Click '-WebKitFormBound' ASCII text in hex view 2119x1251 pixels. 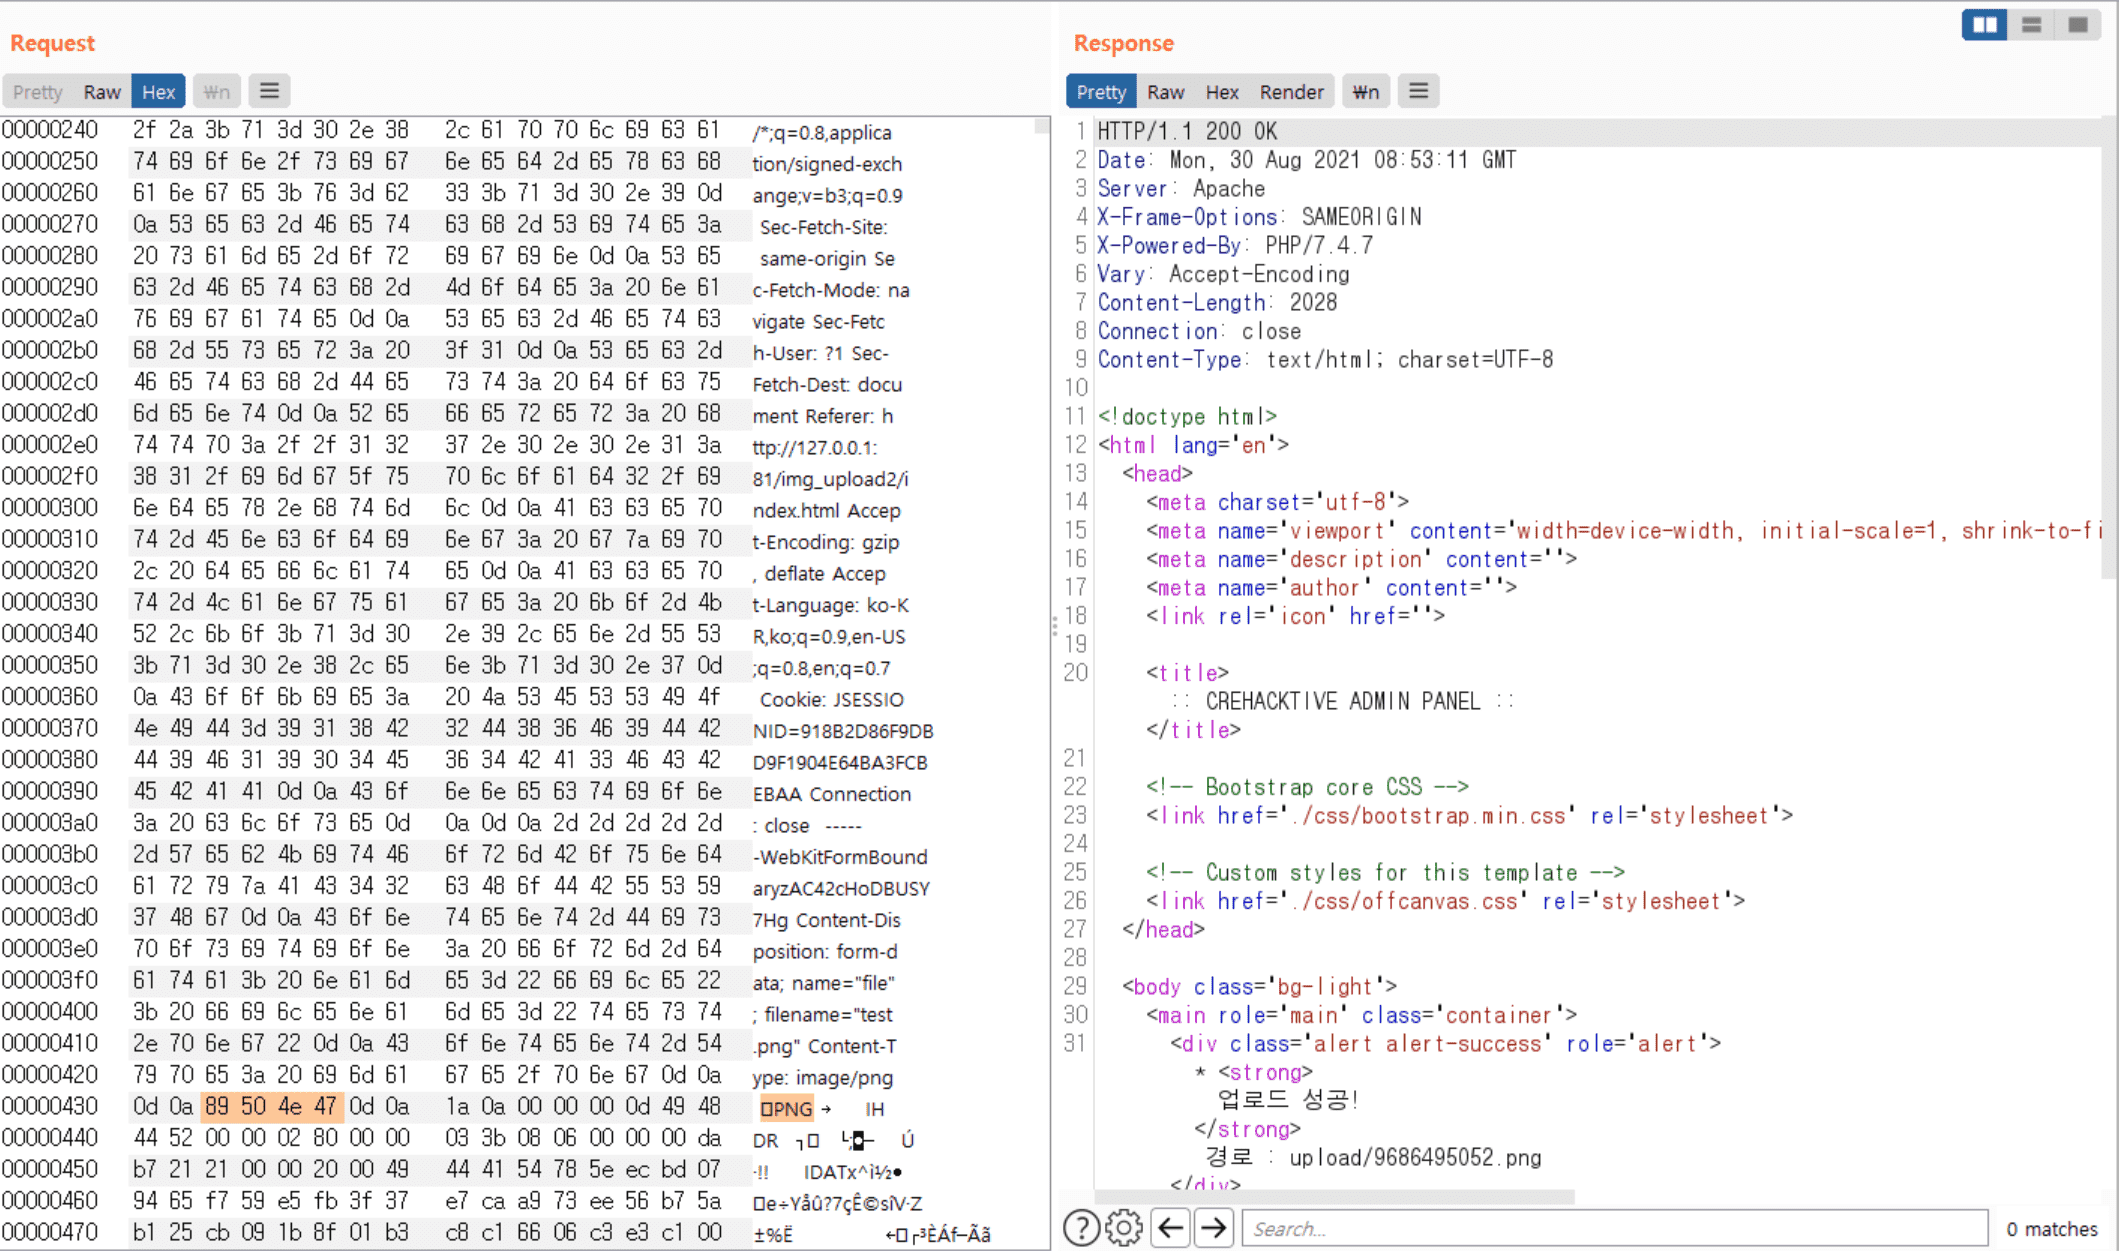pos(840,857)
